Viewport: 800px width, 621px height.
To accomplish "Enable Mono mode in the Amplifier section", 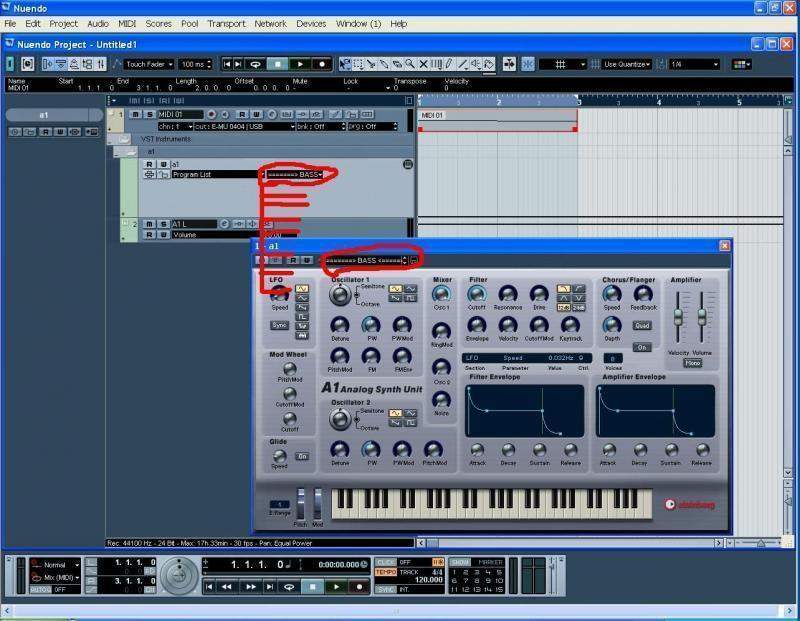I will [x=691, y=362].
